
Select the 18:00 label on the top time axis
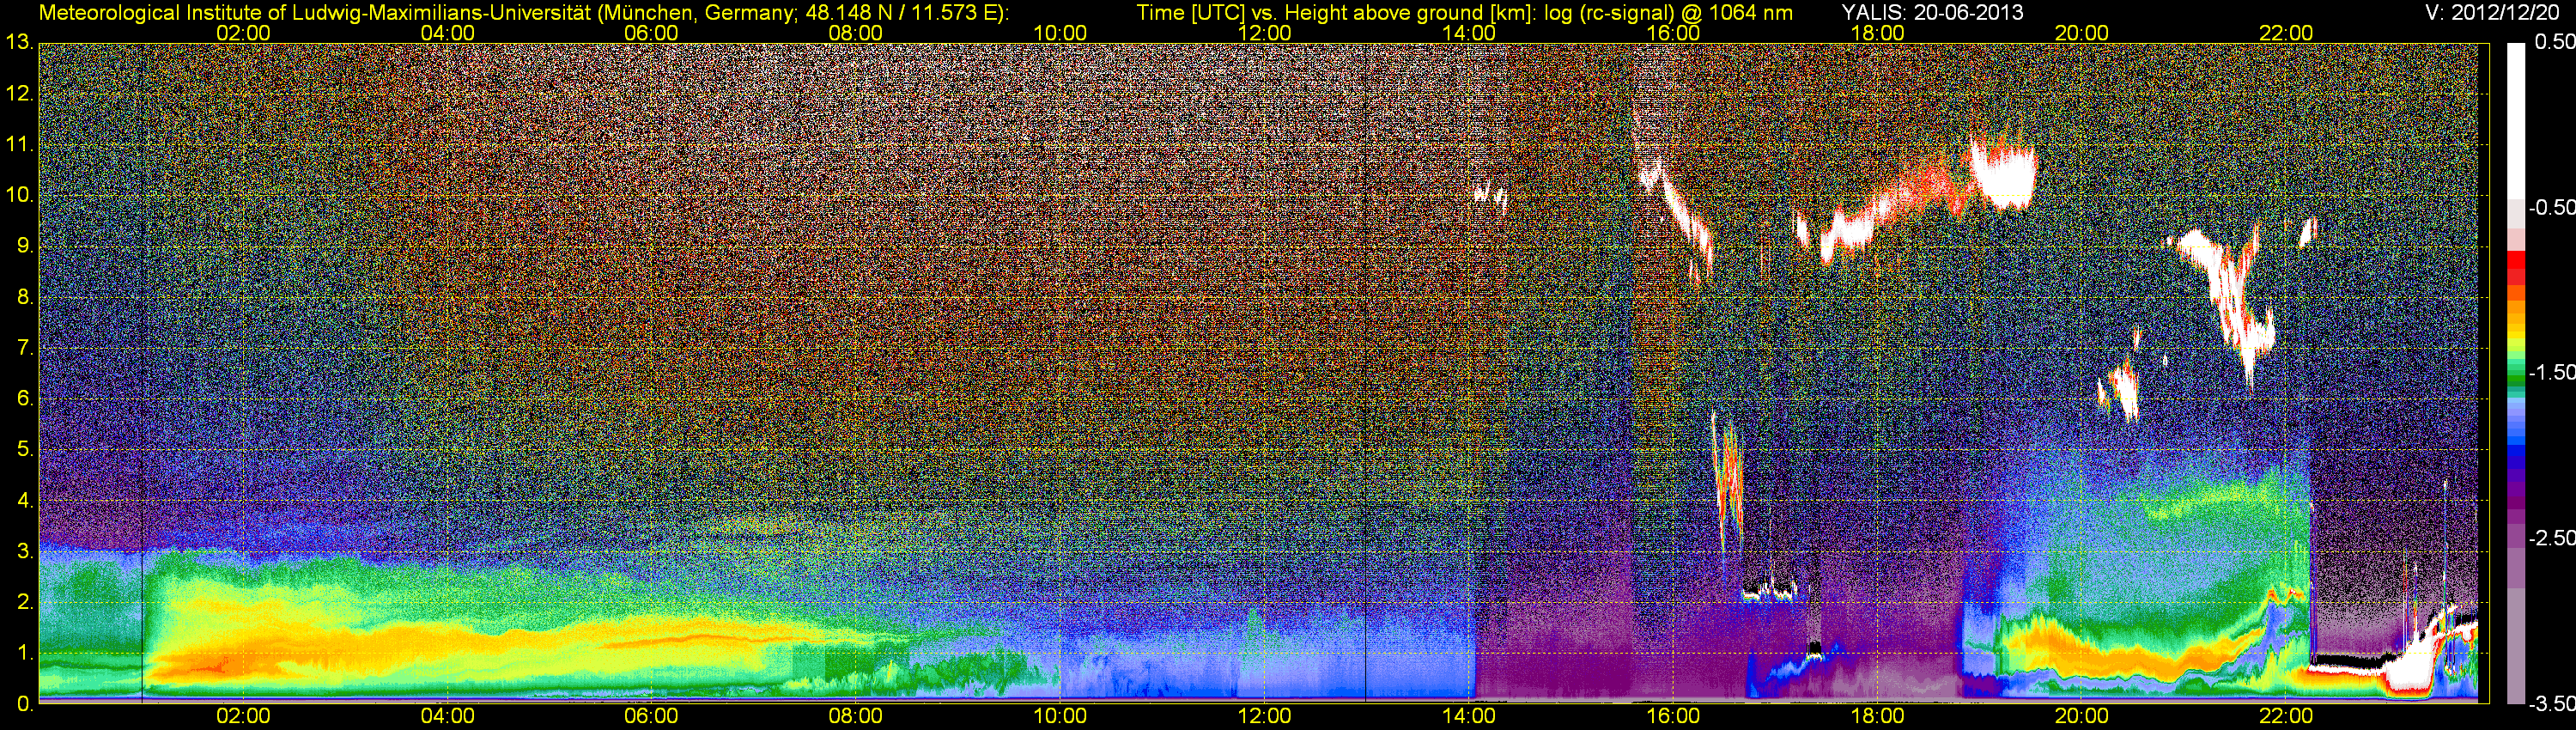(x=1877, y=33)
